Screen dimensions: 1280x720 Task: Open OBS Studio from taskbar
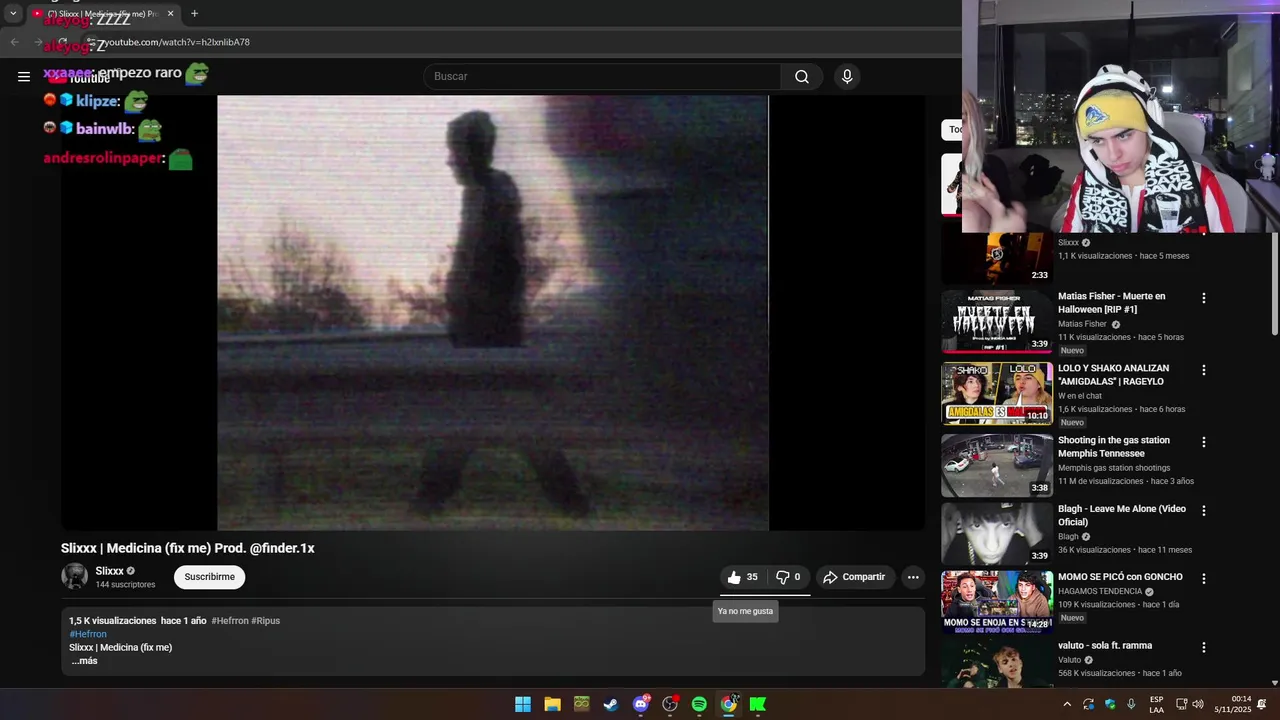pos(670,705)
